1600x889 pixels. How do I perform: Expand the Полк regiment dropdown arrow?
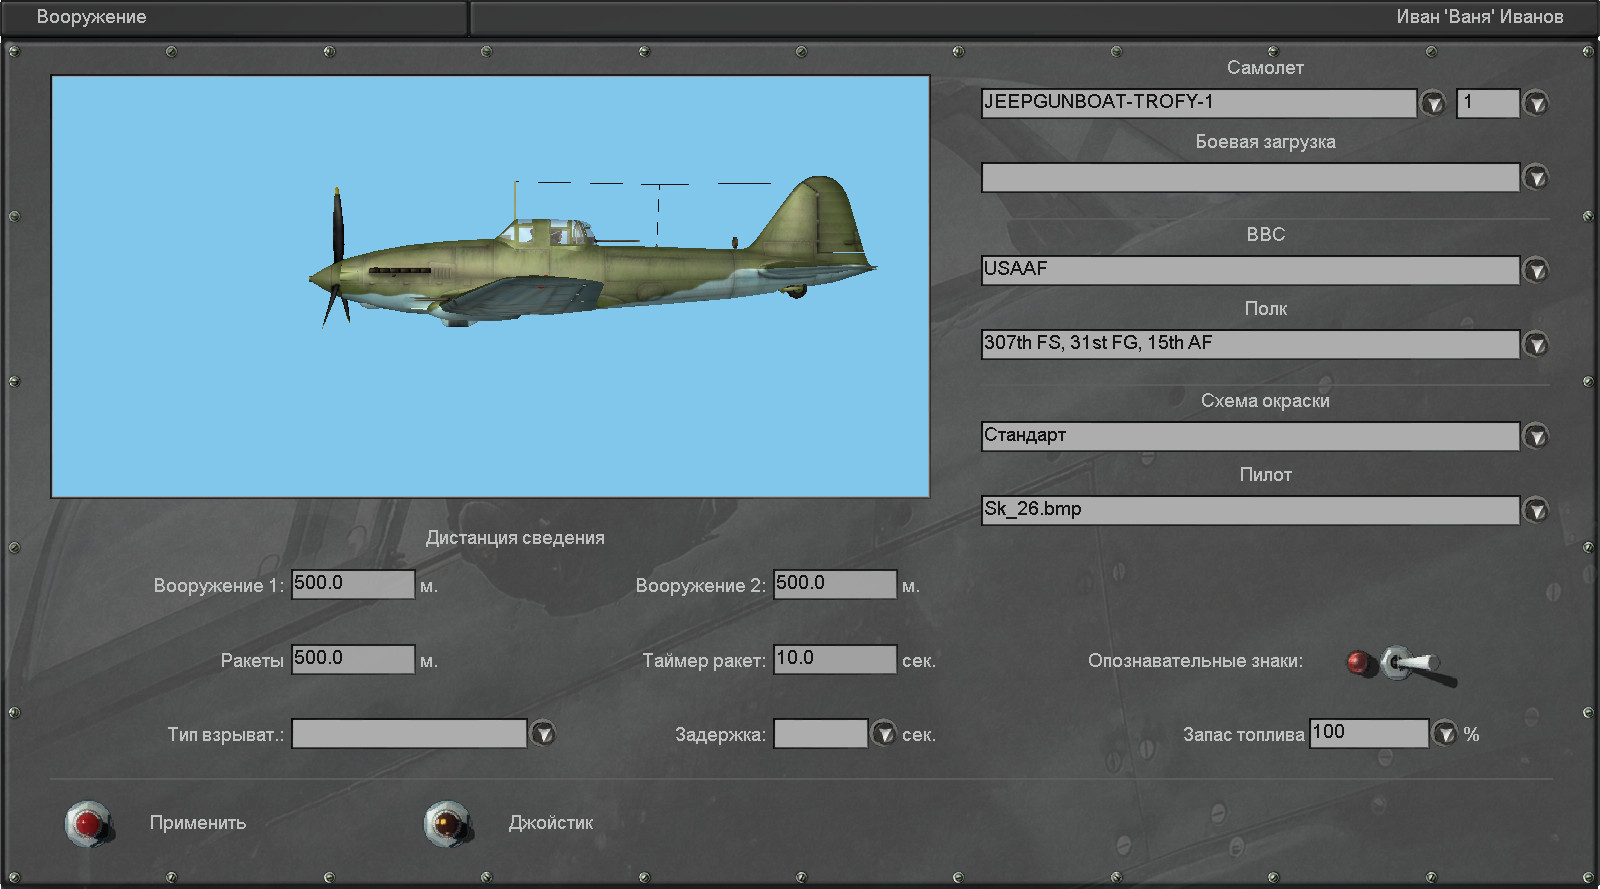1536,345
